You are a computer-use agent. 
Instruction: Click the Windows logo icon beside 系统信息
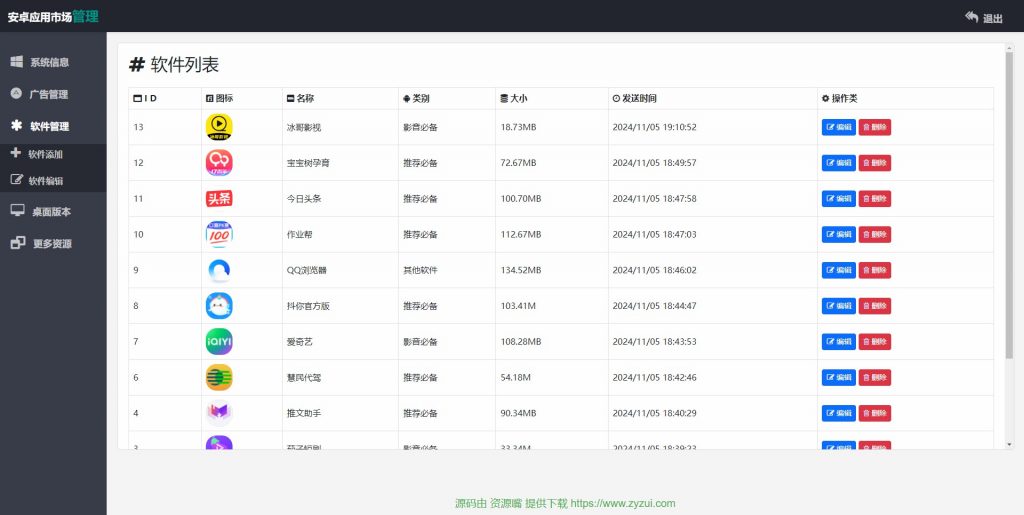17,62
